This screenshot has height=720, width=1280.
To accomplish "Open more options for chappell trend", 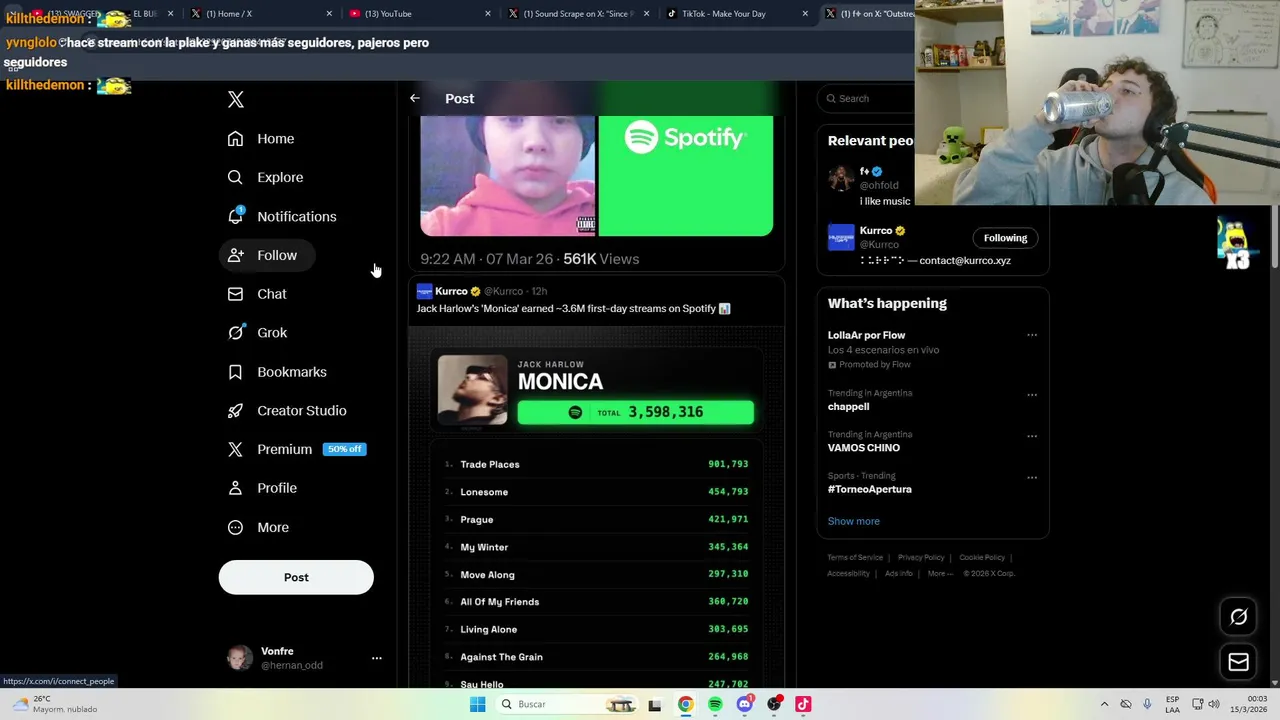I will pos(1032,395).
